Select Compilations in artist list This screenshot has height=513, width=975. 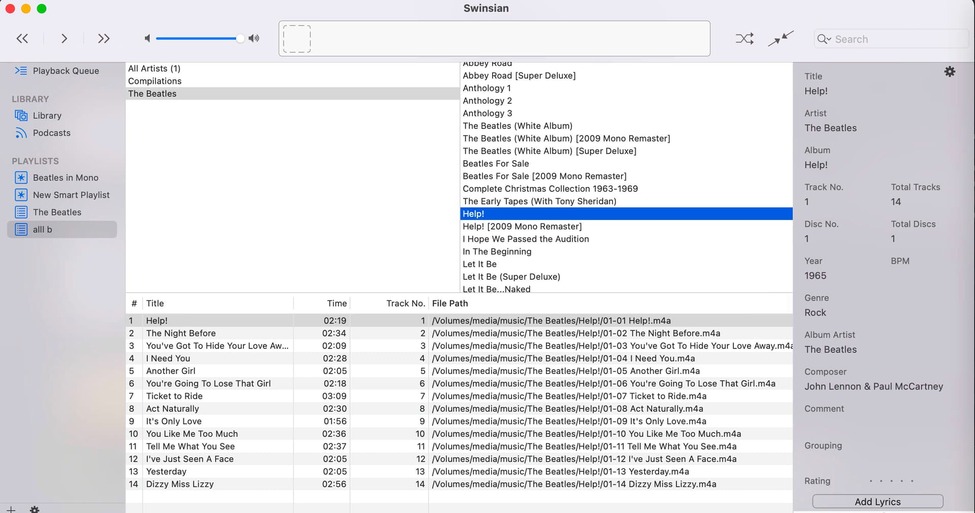[292, 81]
